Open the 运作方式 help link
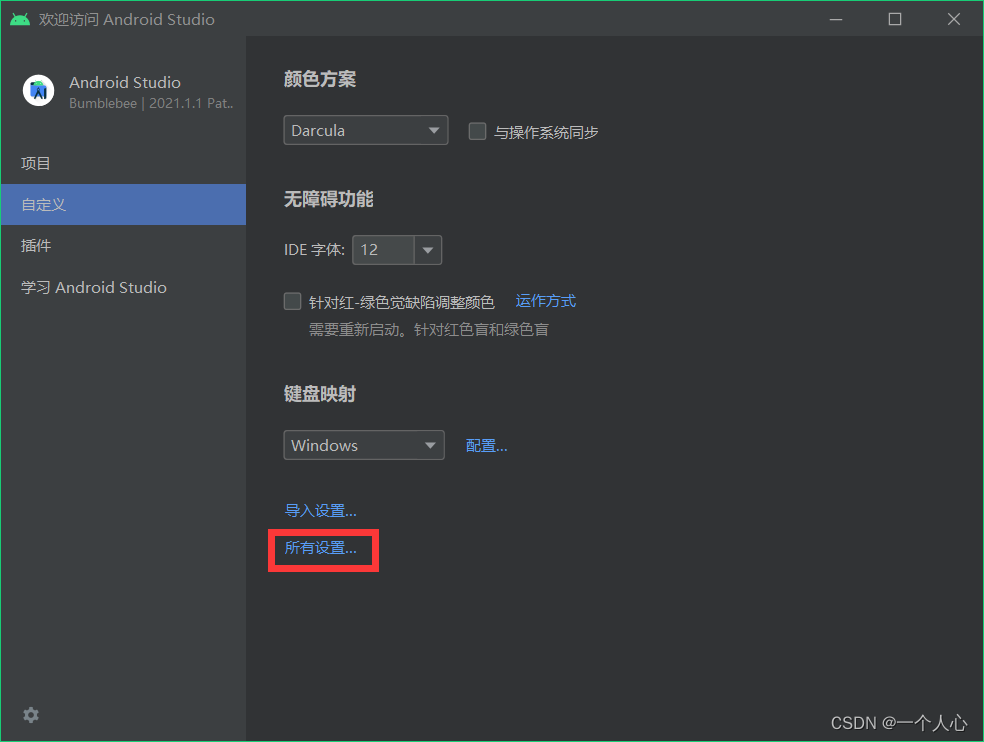This screenshot has width=984, height=742. click(545, 300)
